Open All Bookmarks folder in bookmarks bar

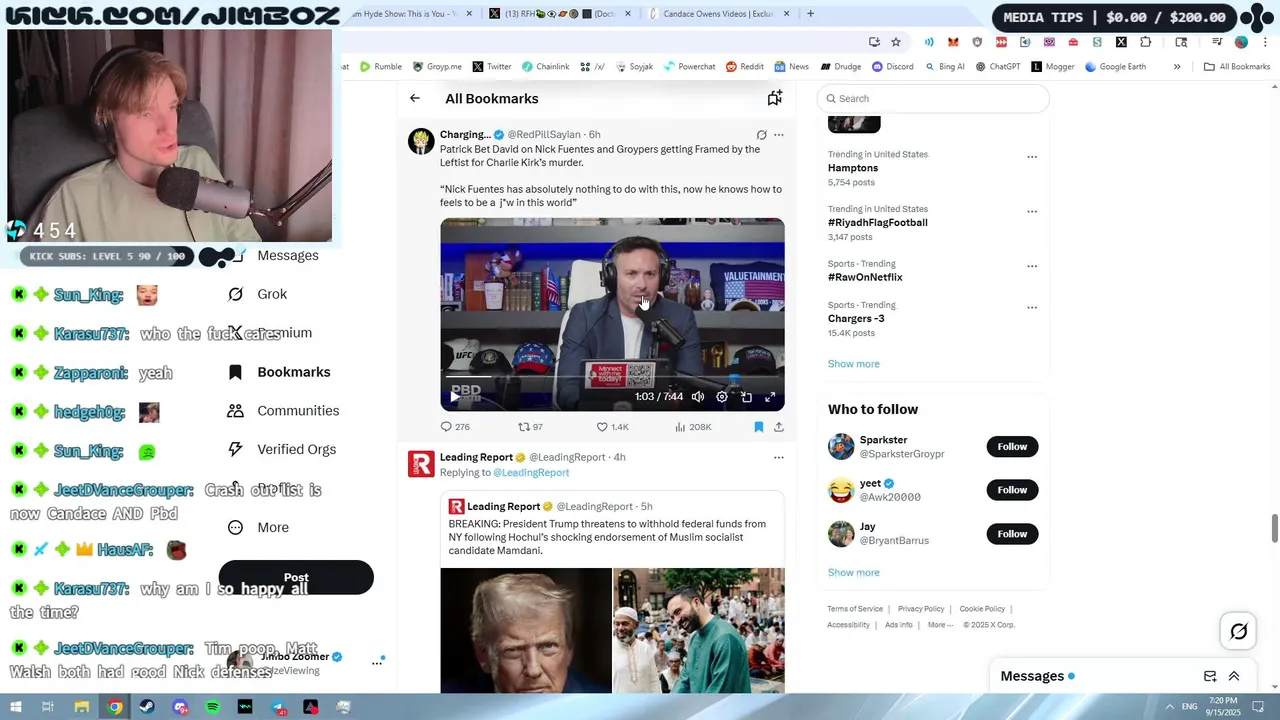[x=1237, y=67]
